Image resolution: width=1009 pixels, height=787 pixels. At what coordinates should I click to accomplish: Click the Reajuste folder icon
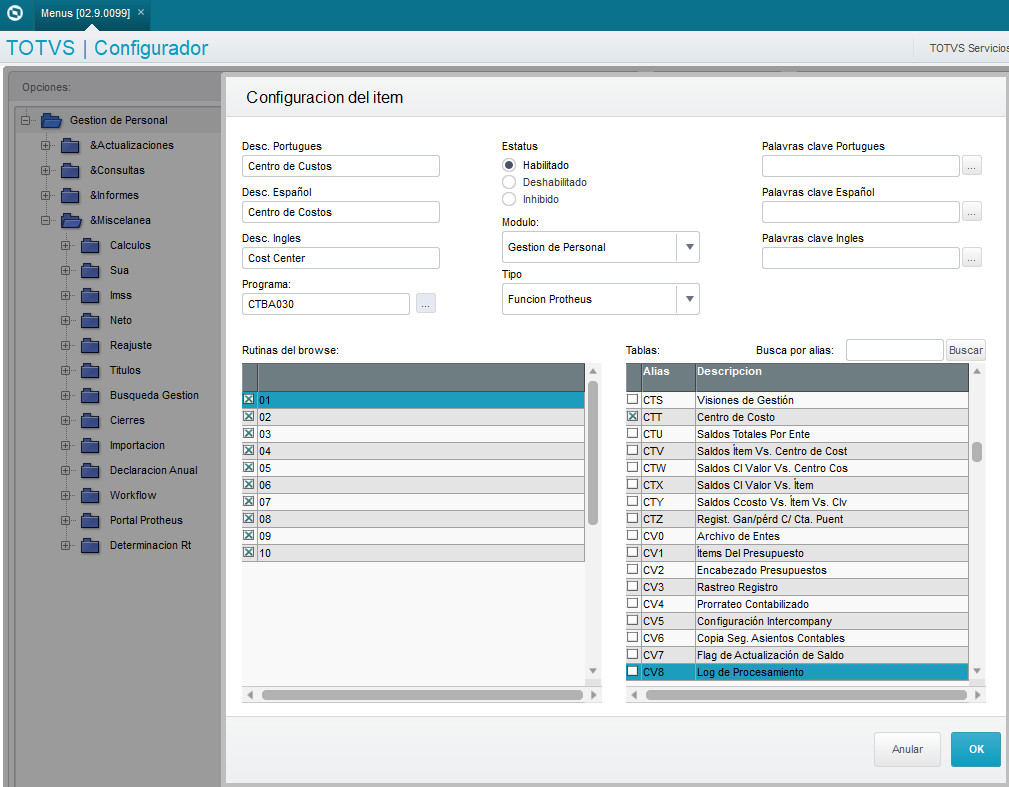point(90,346)
